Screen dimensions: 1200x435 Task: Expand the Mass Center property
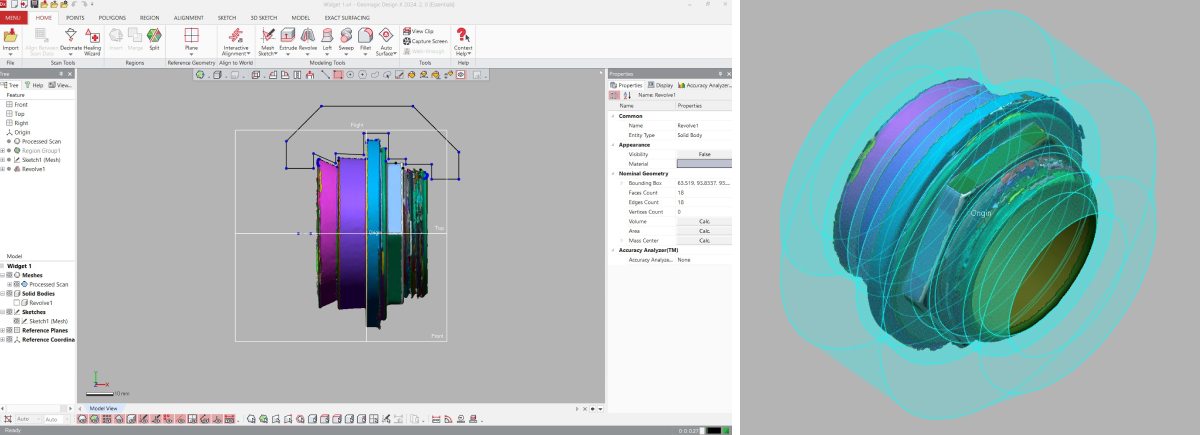(621, 240)
